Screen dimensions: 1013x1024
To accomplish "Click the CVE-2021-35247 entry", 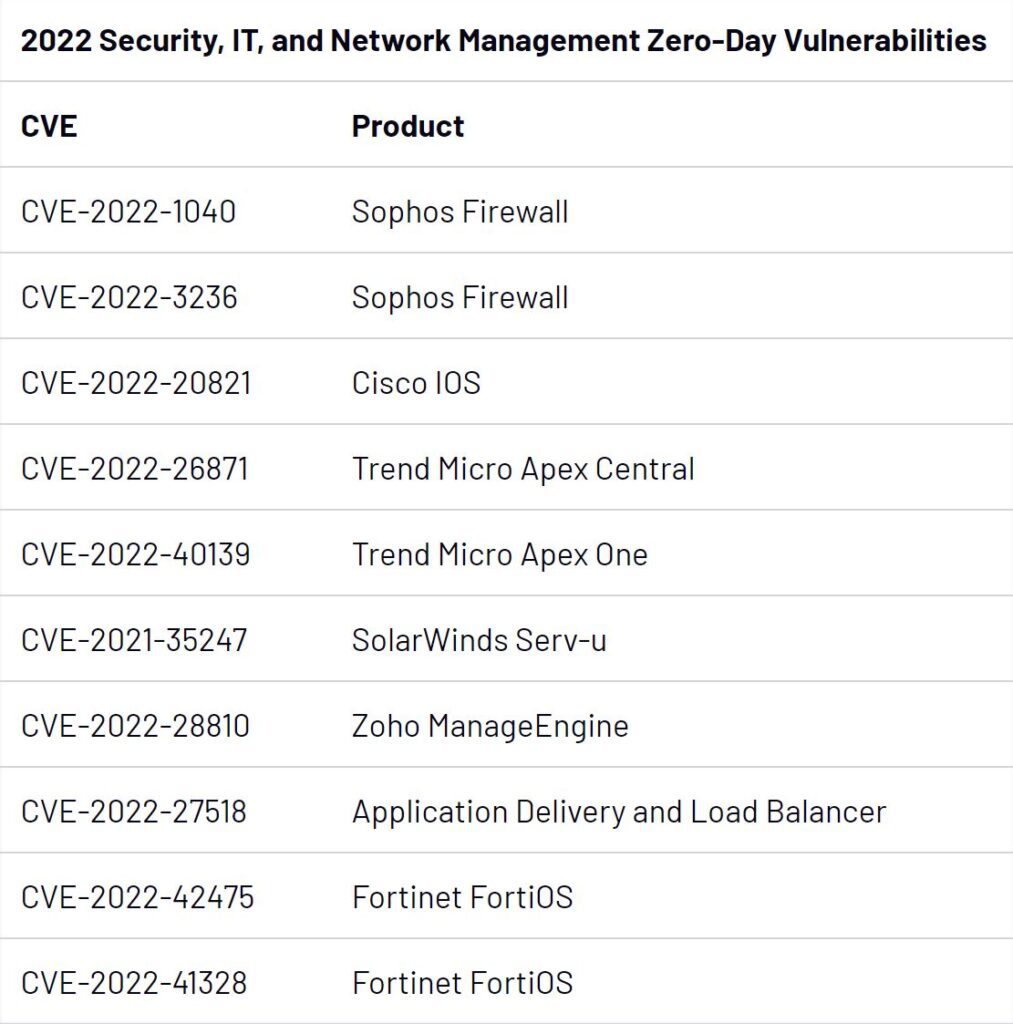I will (134, 640).
